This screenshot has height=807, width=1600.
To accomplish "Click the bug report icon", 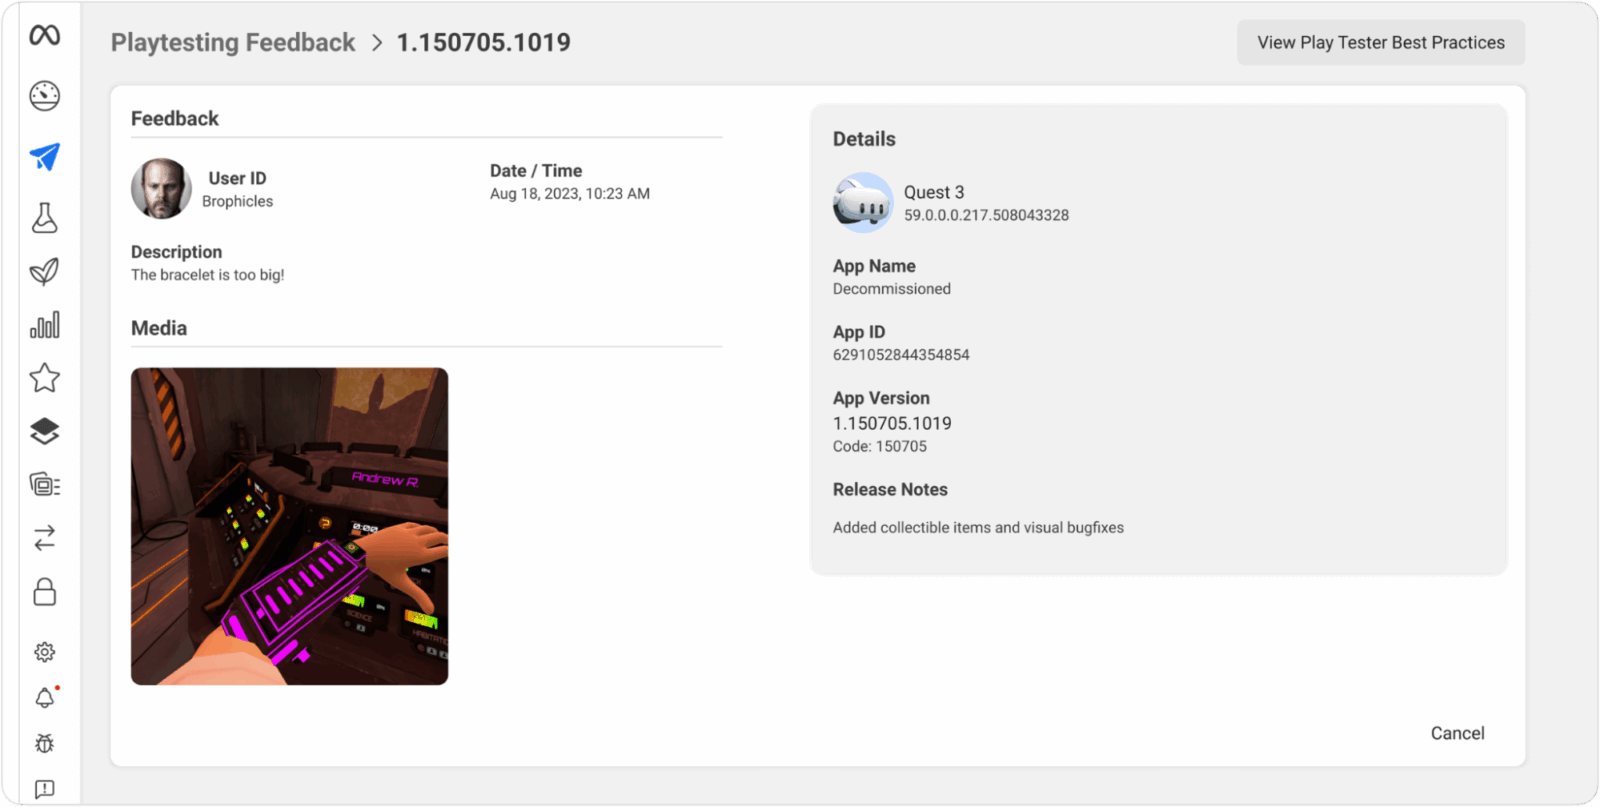I will tap(45, 743).
